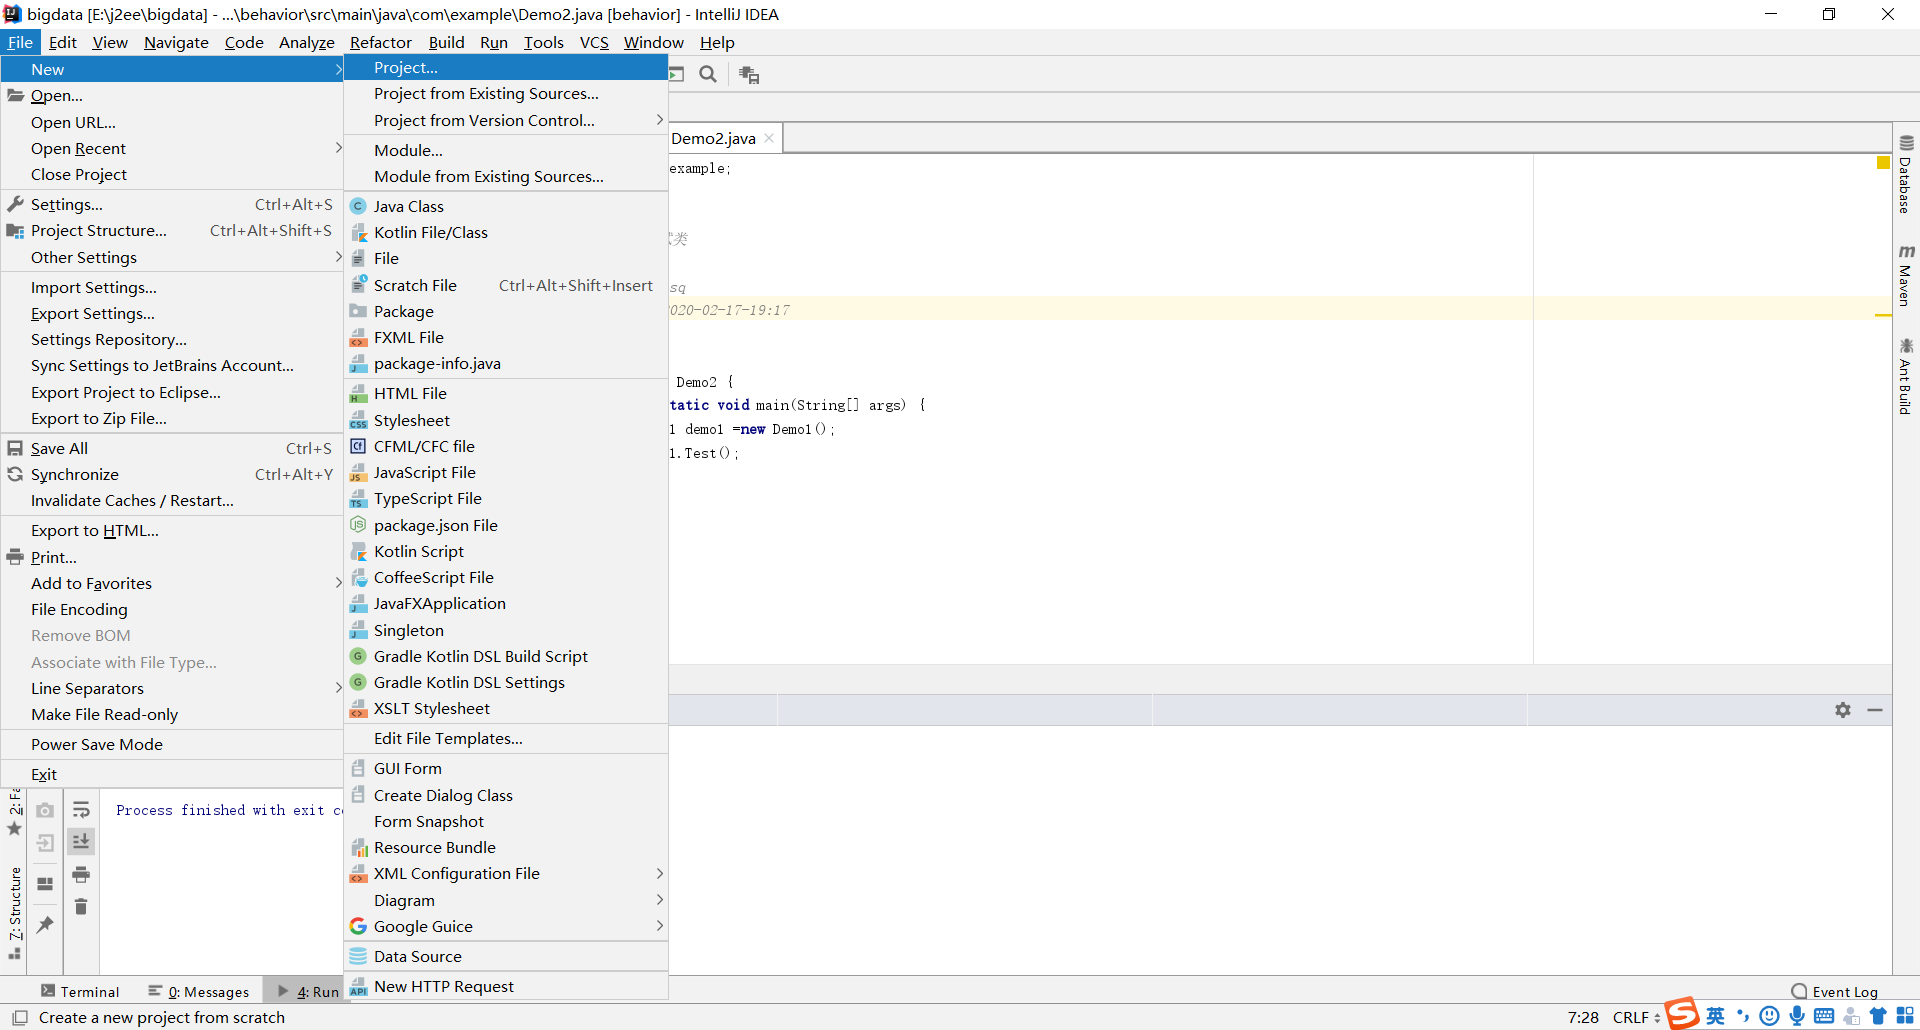
Task: Open the Navigate menu
Action: 176,42
